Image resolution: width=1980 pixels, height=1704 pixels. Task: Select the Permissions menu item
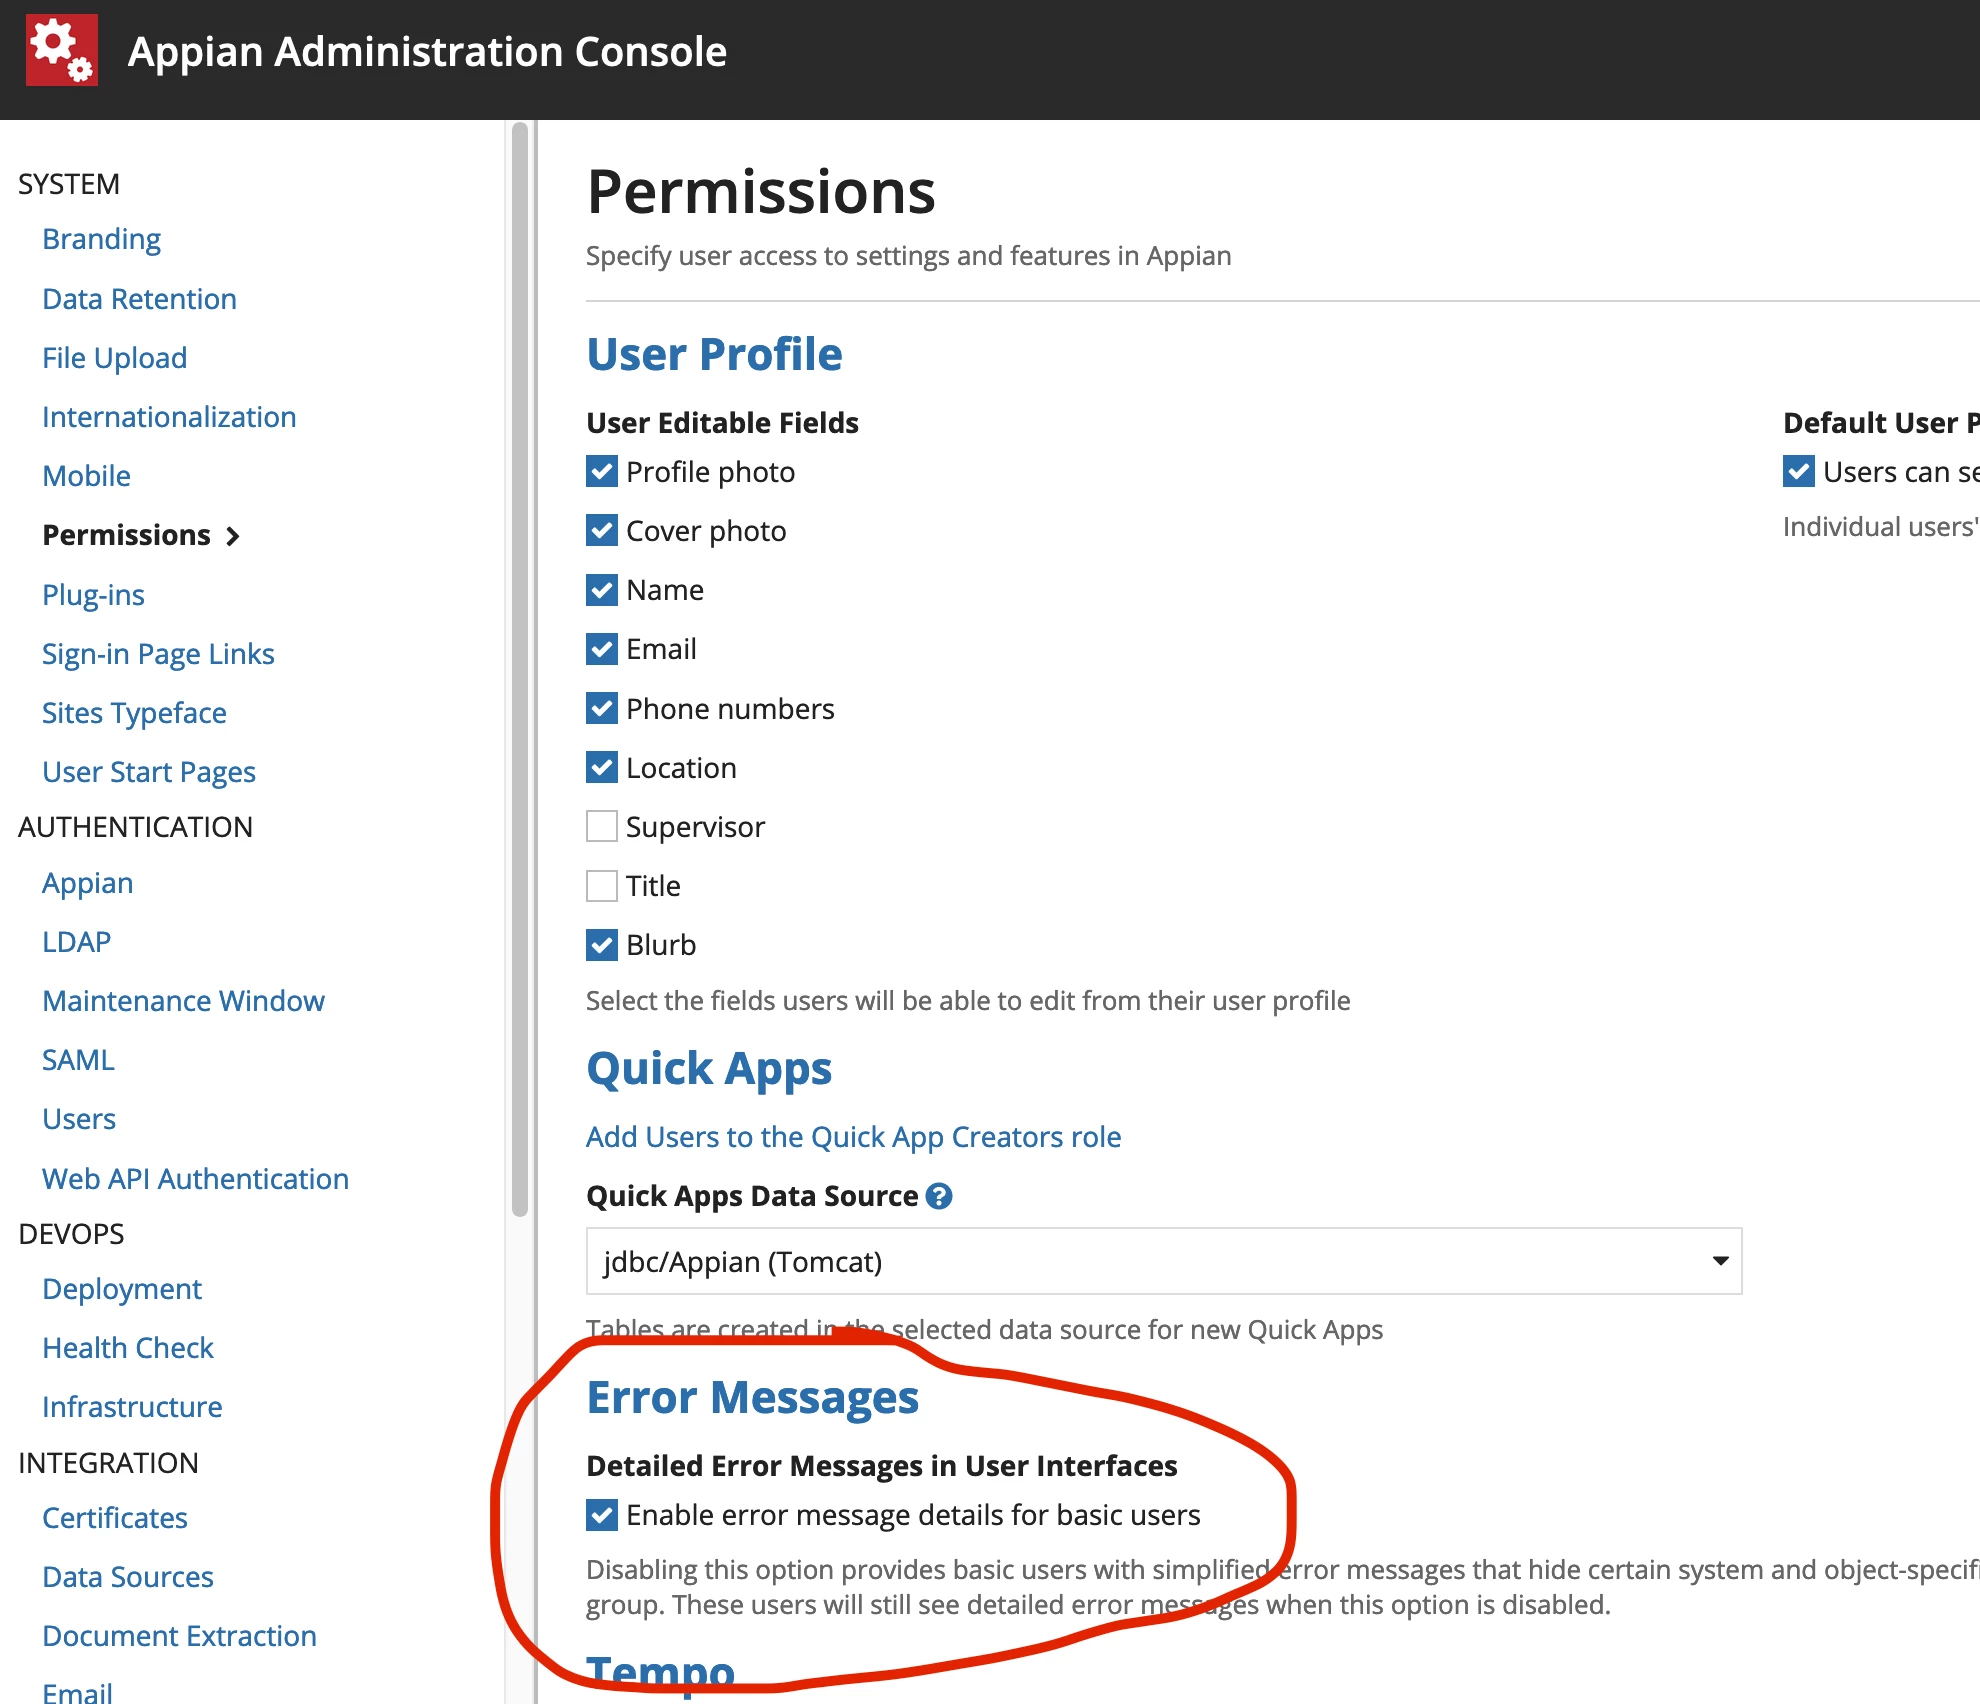point(127,535)
